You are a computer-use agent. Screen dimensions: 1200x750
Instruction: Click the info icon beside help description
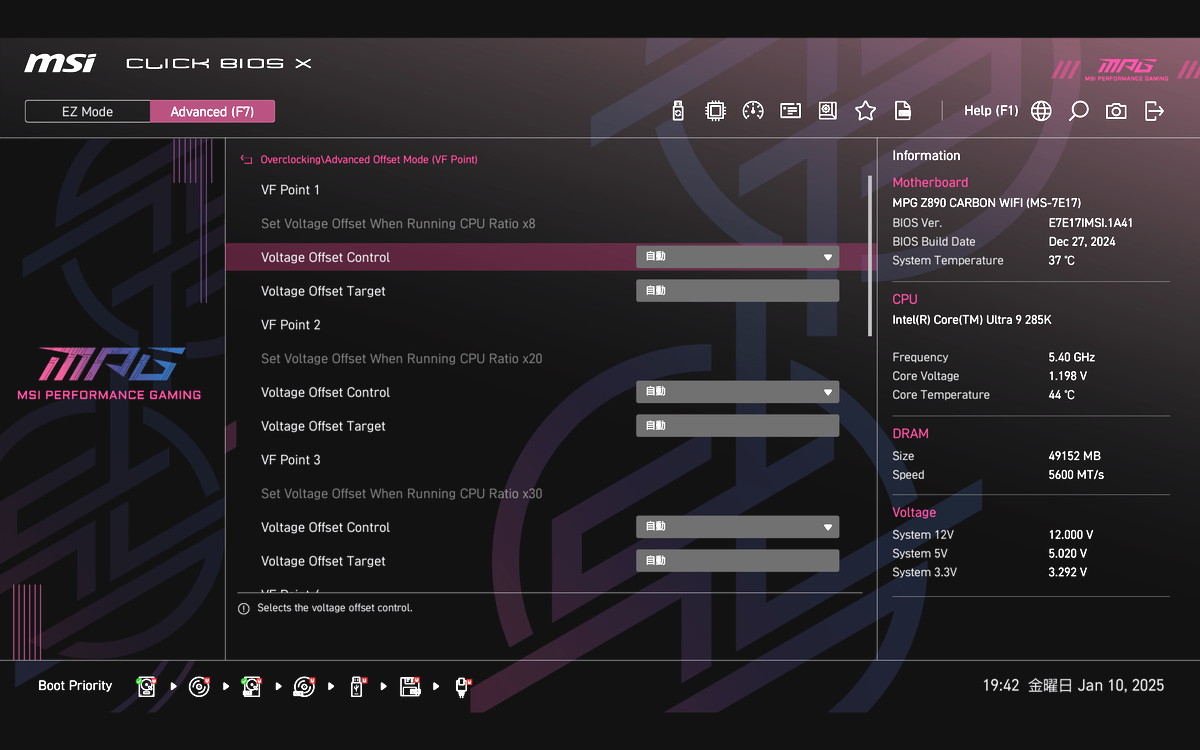243,608
